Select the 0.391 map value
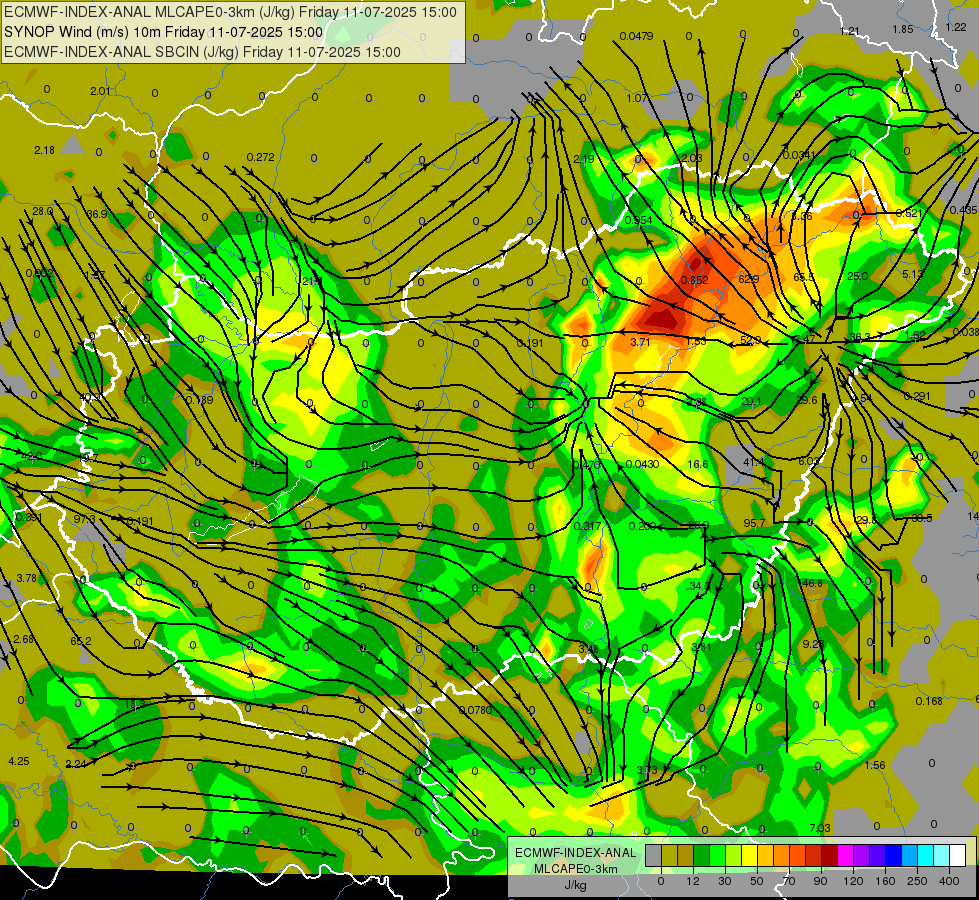 (x=29, y=517)
